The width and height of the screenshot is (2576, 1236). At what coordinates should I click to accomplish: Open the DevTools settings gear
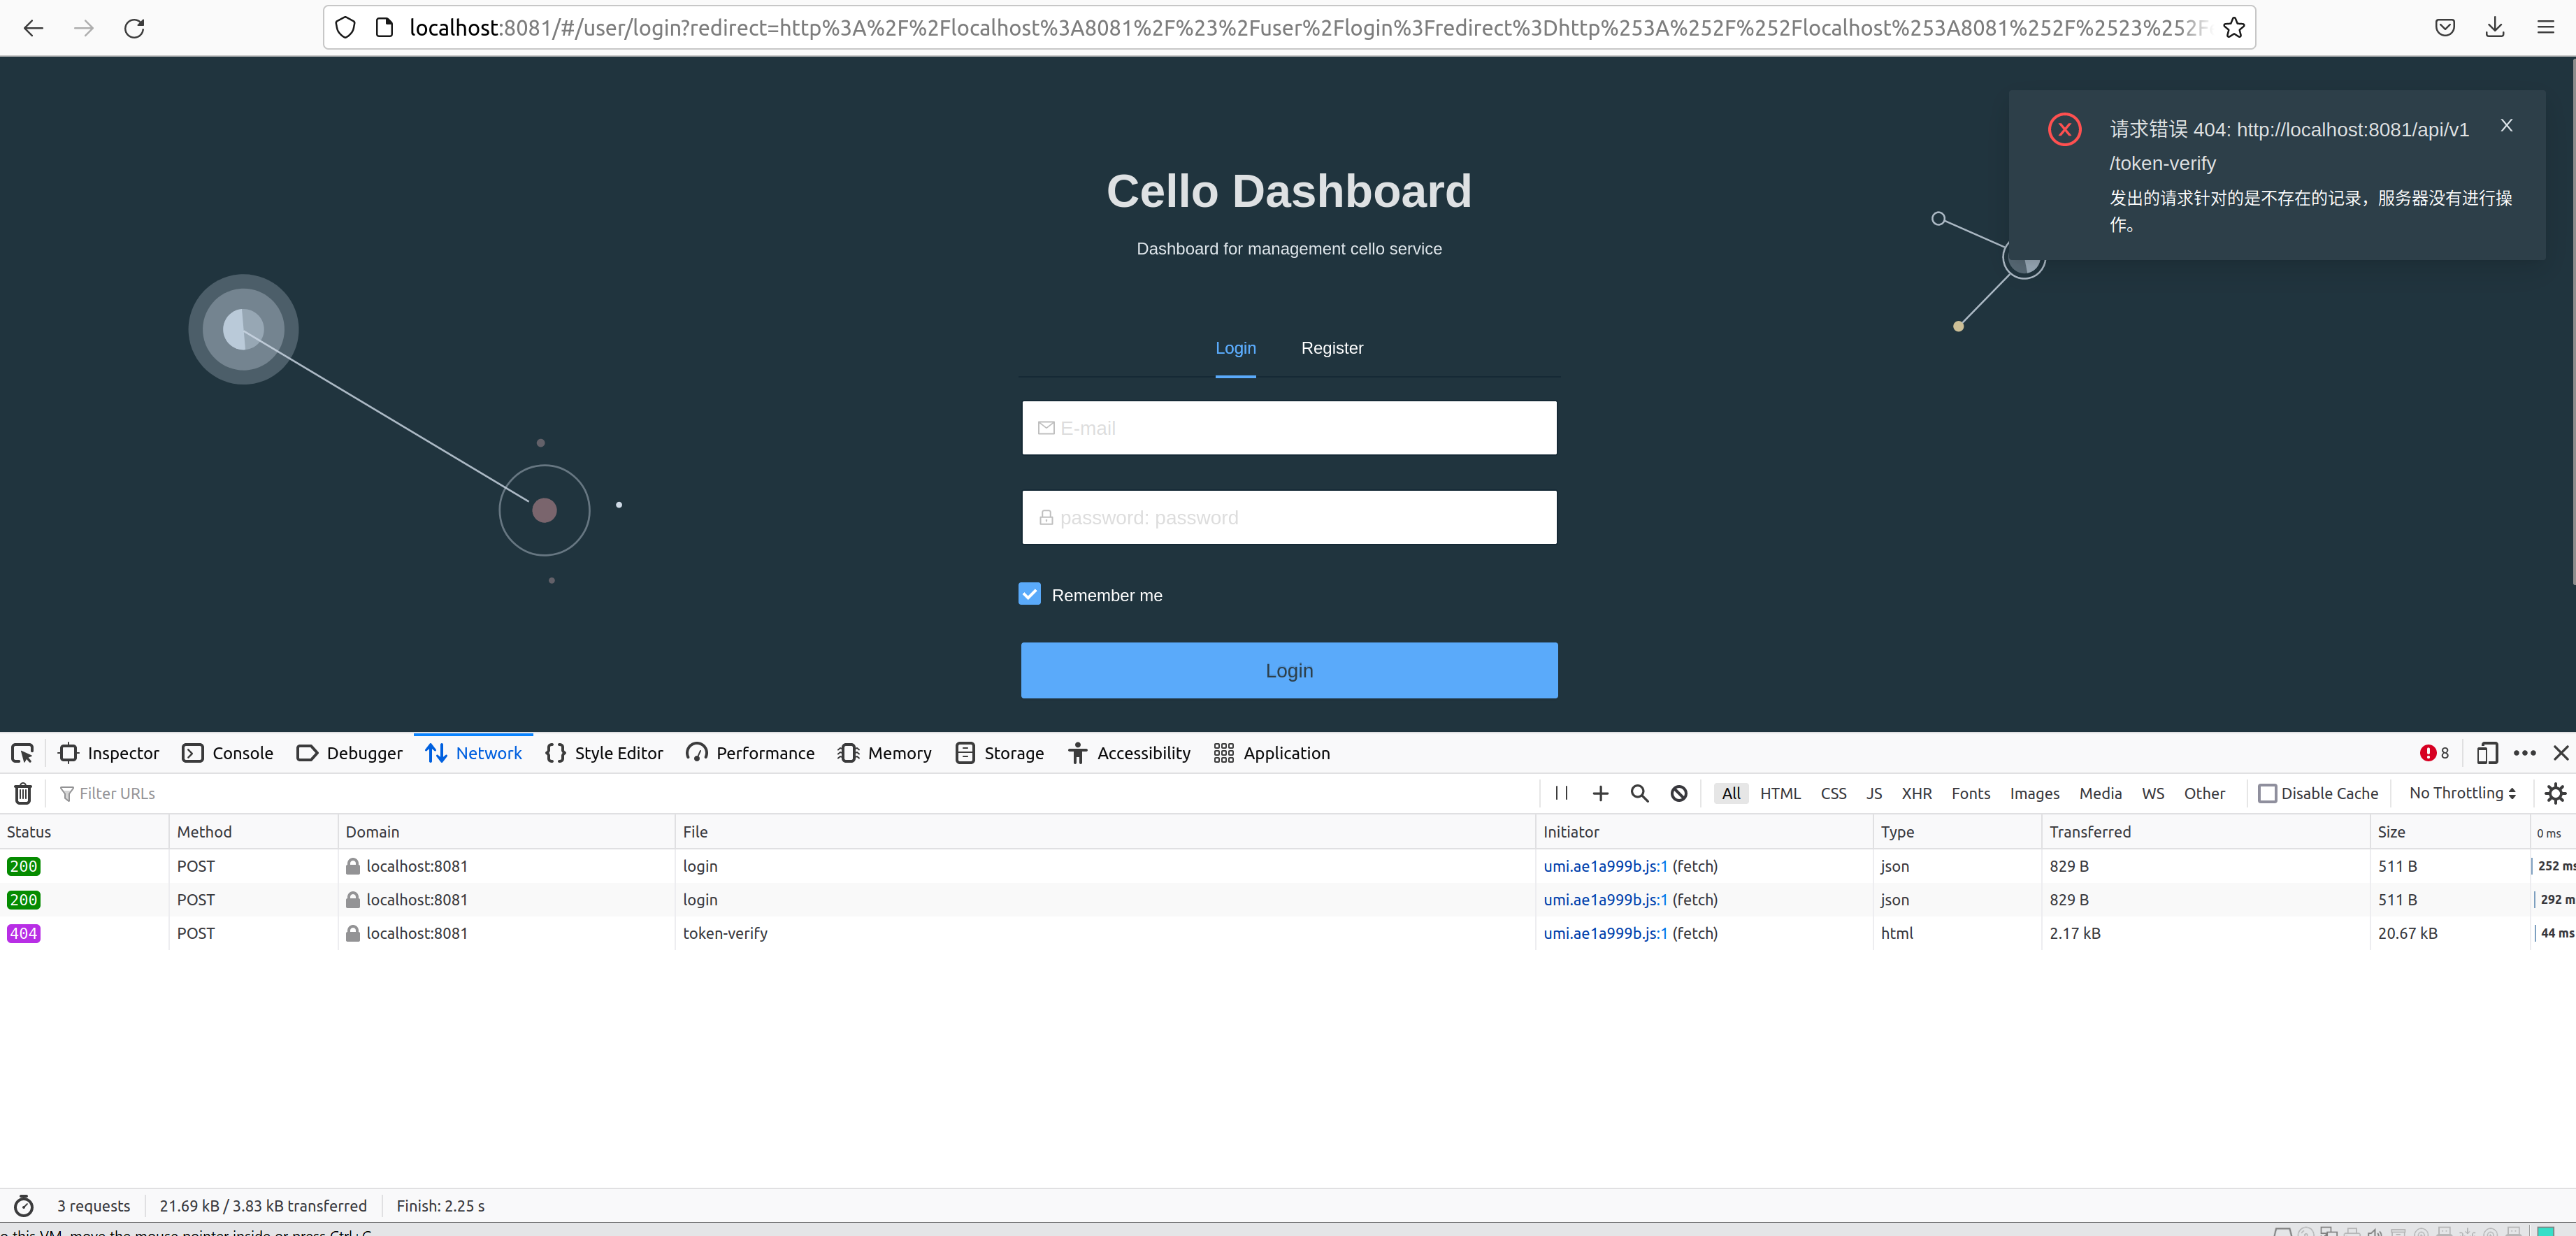[x=2556, y=793]
